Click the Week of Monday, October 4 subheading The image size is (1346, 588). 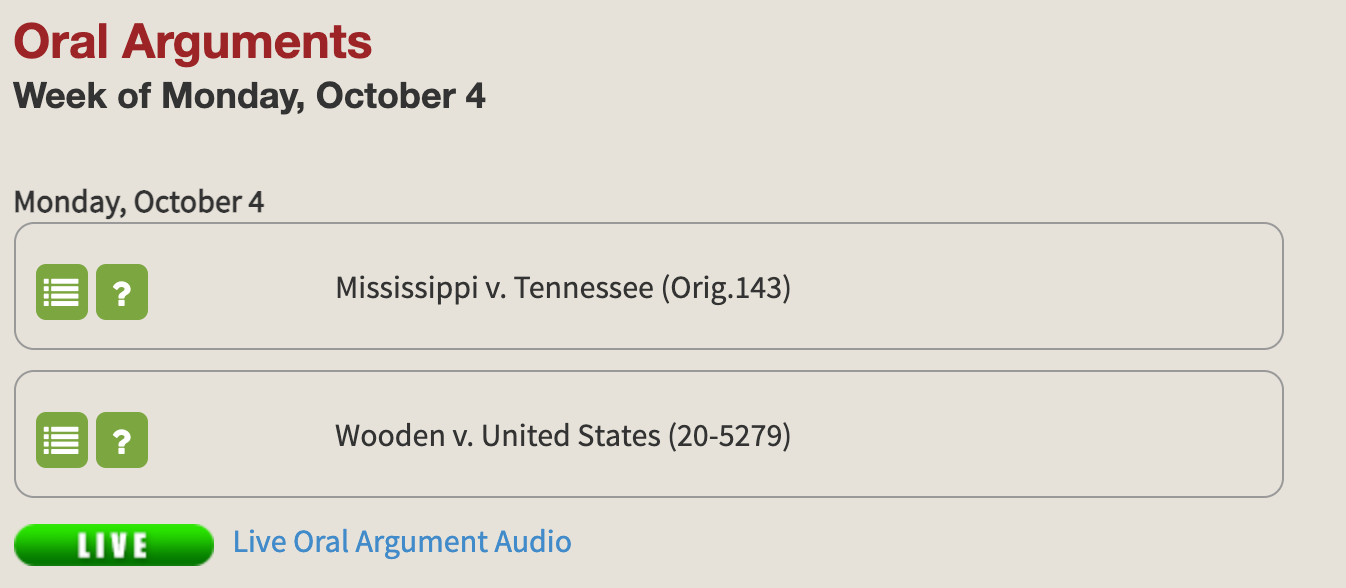click(x=249, y=96)
